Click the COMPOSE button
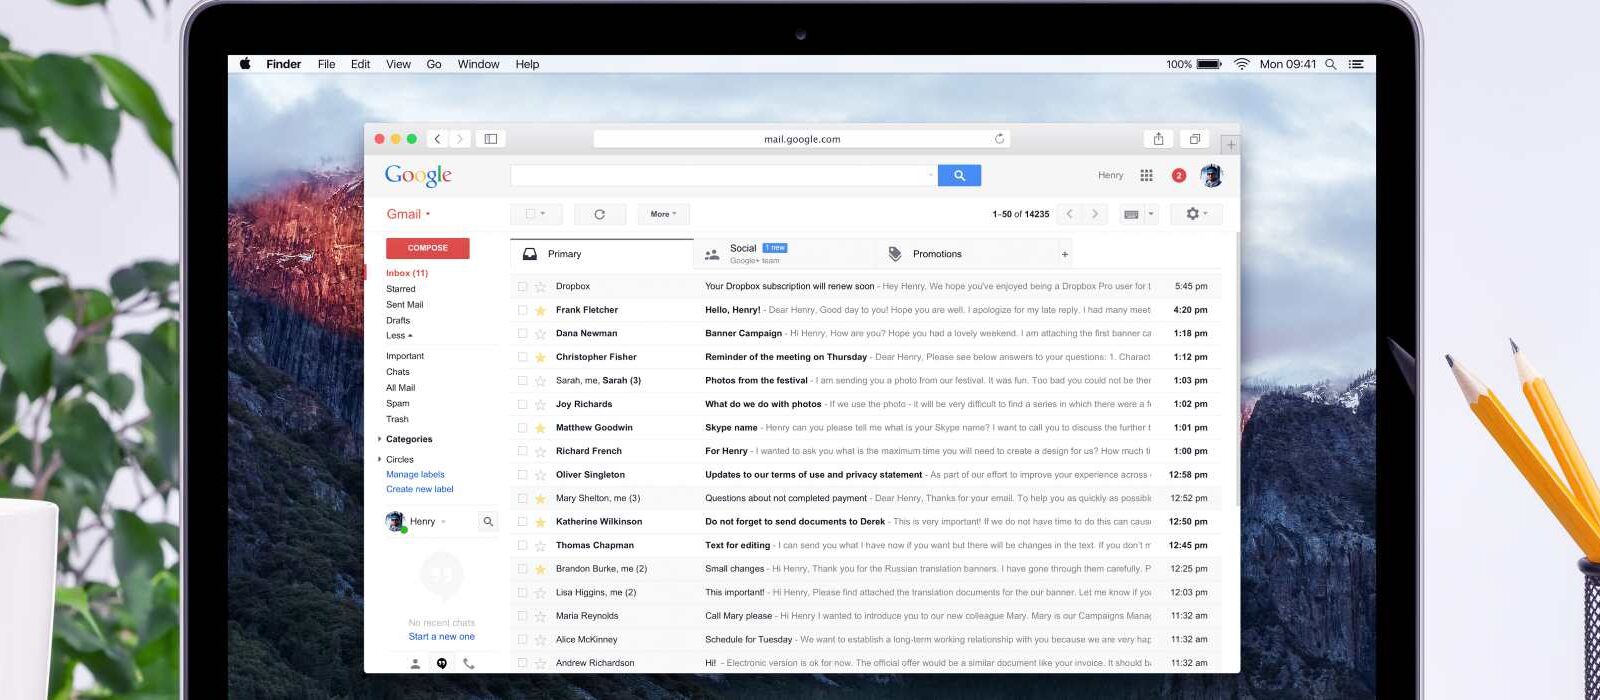 pos(428,248)
